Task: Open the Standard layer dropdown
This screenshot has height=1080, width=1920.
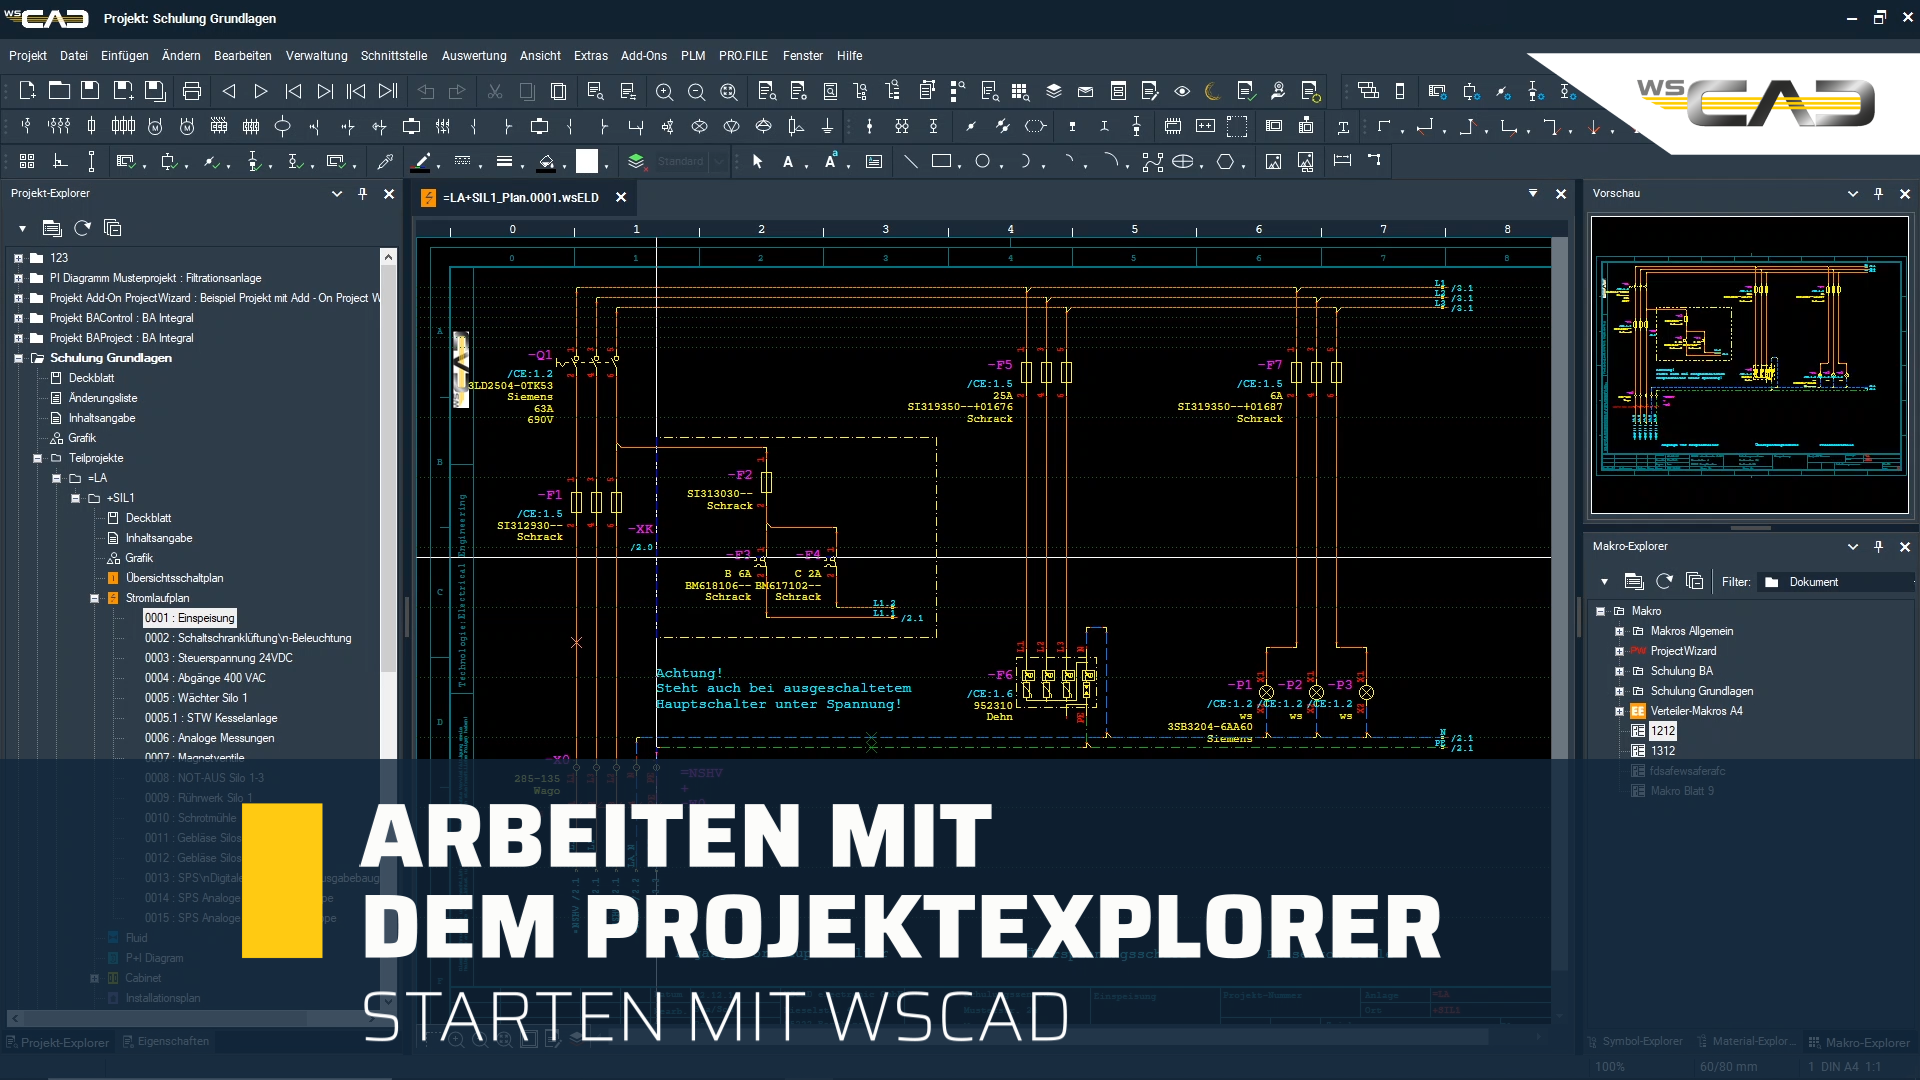Action: pos(718,161)
